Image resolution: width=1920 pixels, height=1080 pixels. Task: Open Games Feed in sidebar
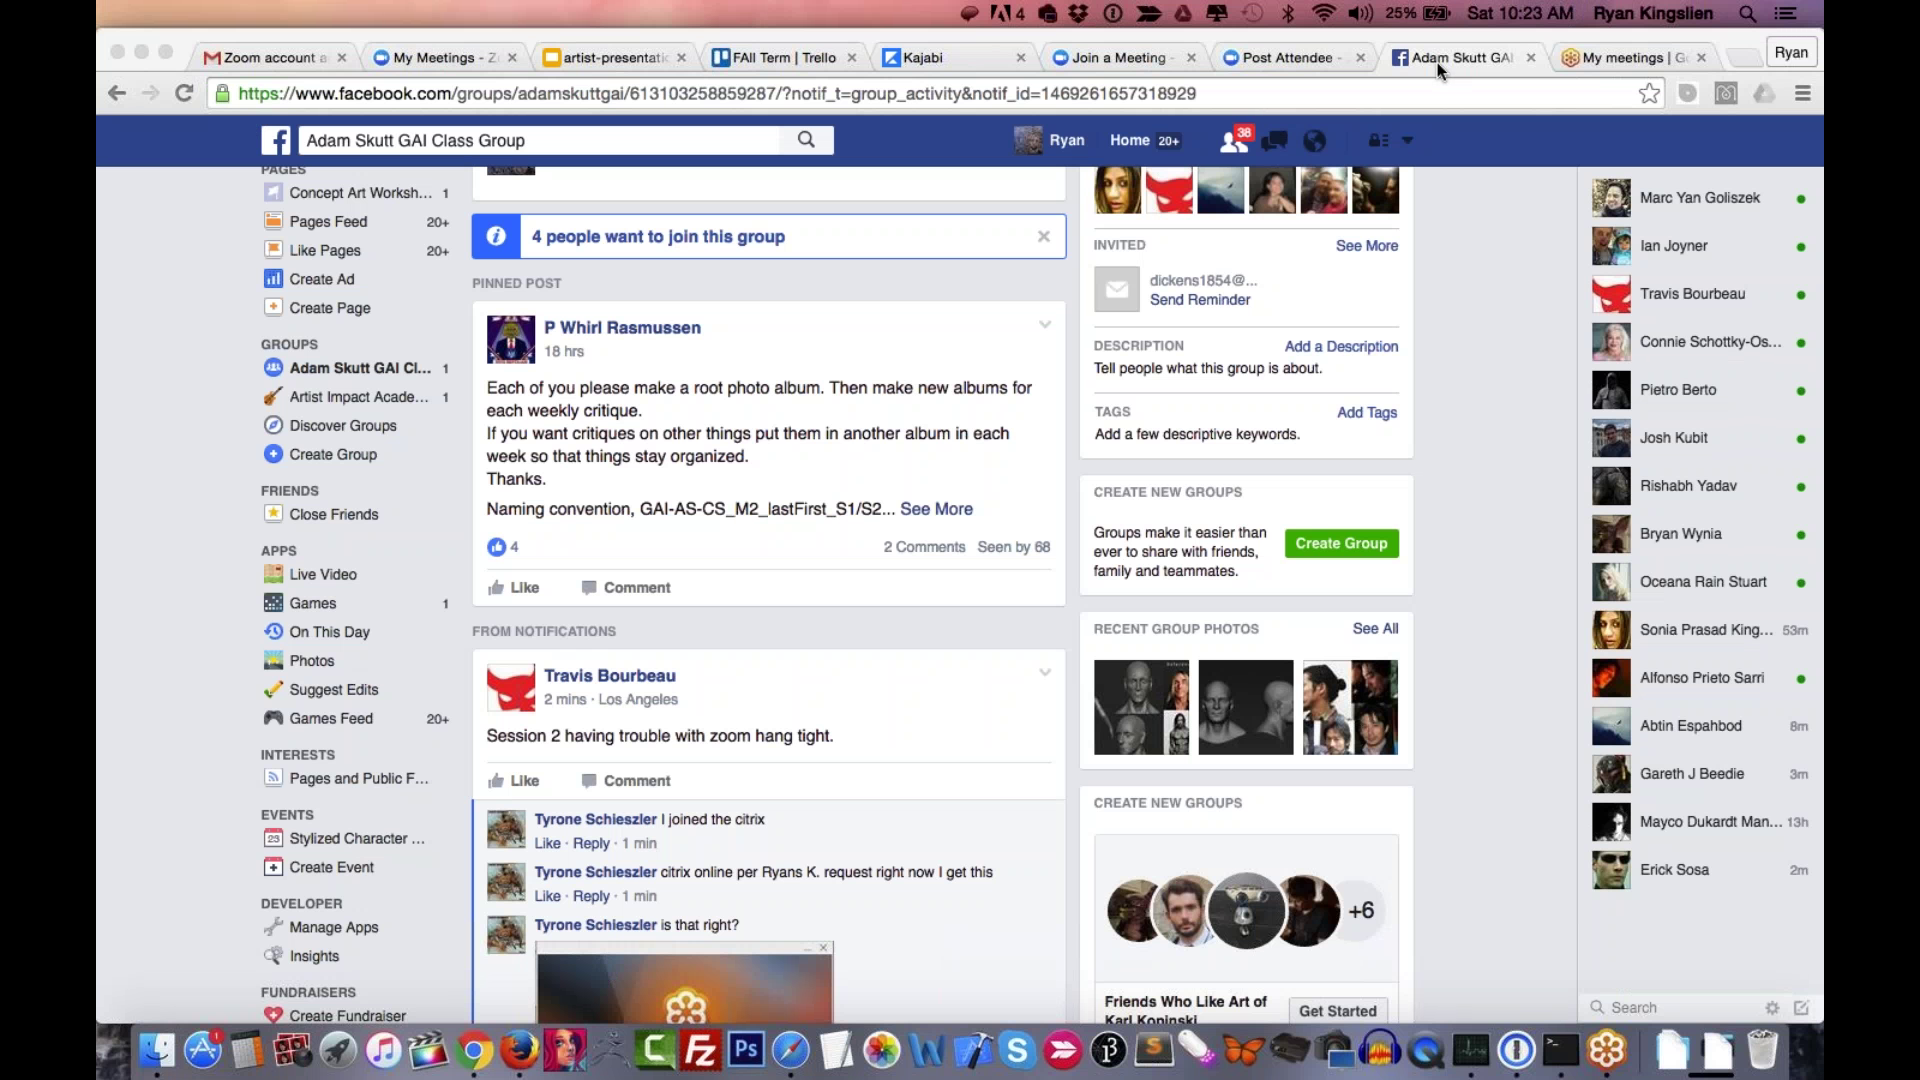coord(331,719)
